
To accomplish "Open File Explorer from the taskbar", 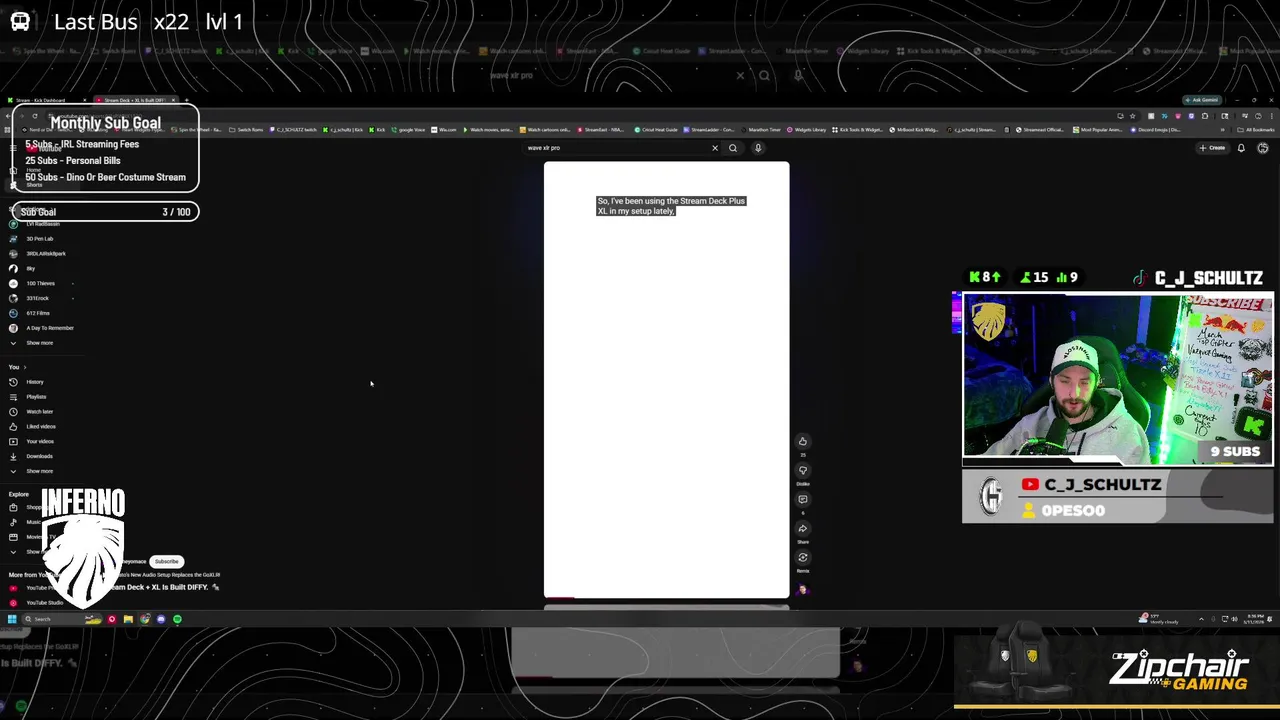I will 128,619.
